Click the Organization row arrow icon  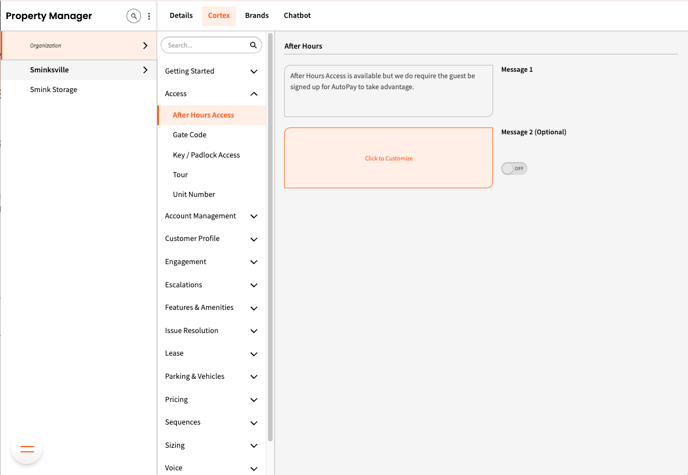[145, 46]
